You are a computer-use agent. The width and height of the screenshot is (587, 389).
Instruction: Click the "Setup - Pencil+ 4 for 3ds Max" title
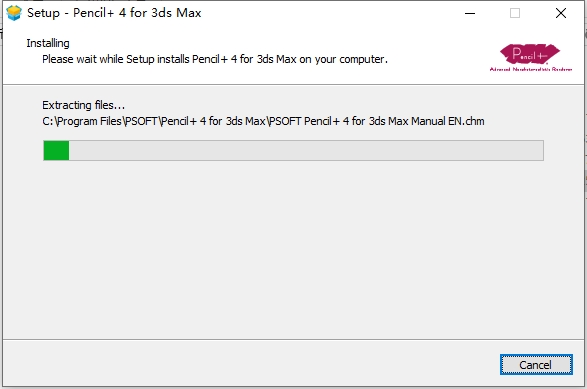(114, 13)
